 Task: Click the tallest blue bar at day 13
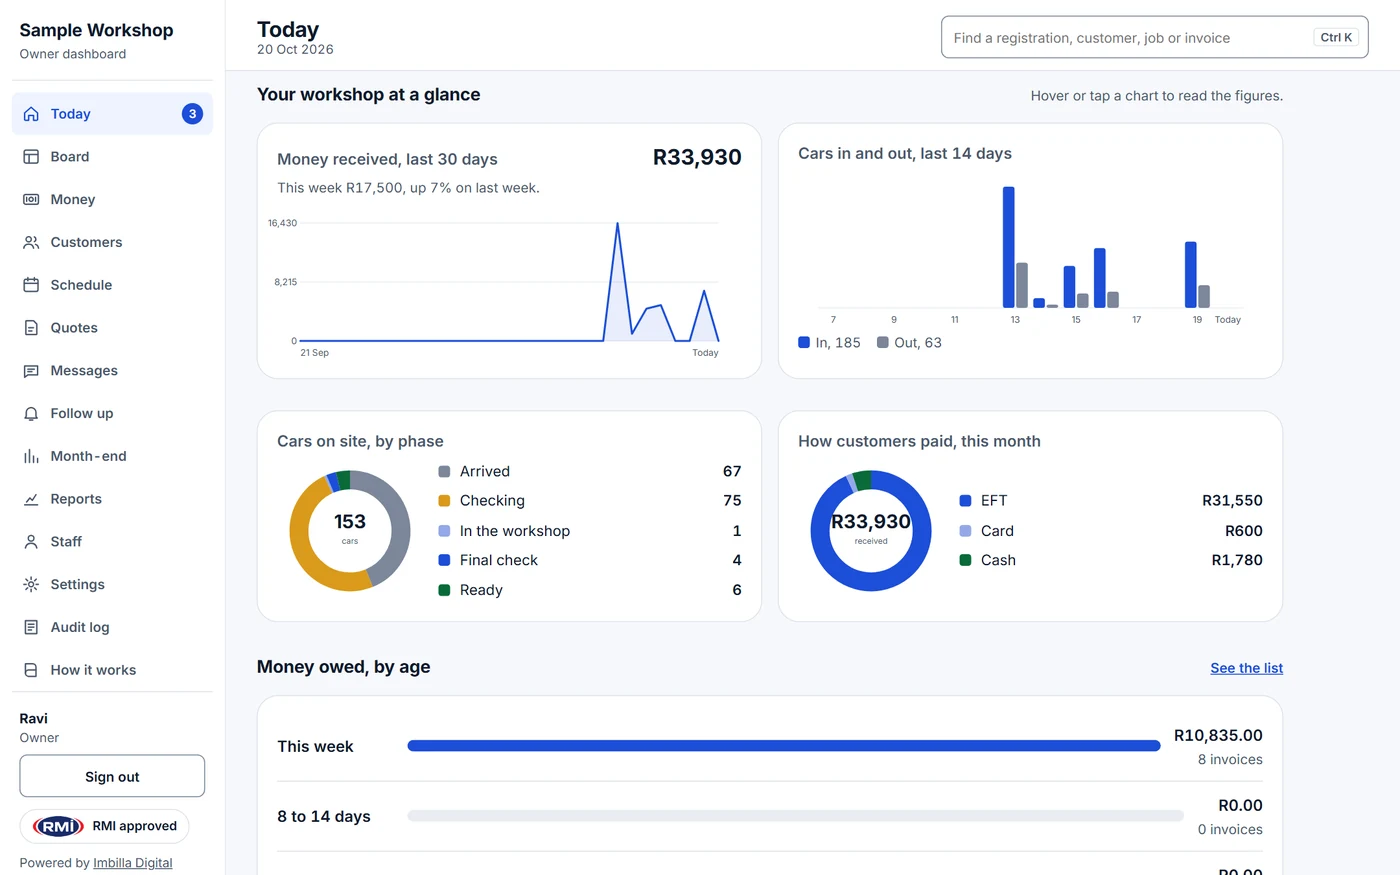point(1008,247)
